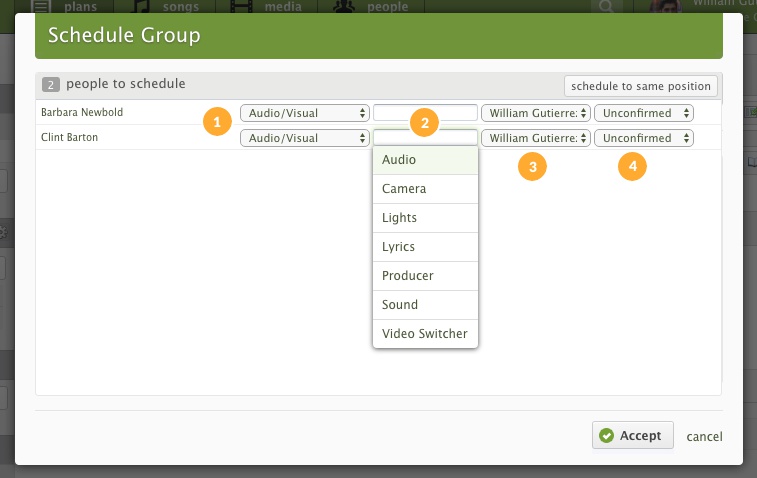Open Barbara Newbold's Unconfirmed status dropdown
757x478 pixels.
(x=644, y=113)
